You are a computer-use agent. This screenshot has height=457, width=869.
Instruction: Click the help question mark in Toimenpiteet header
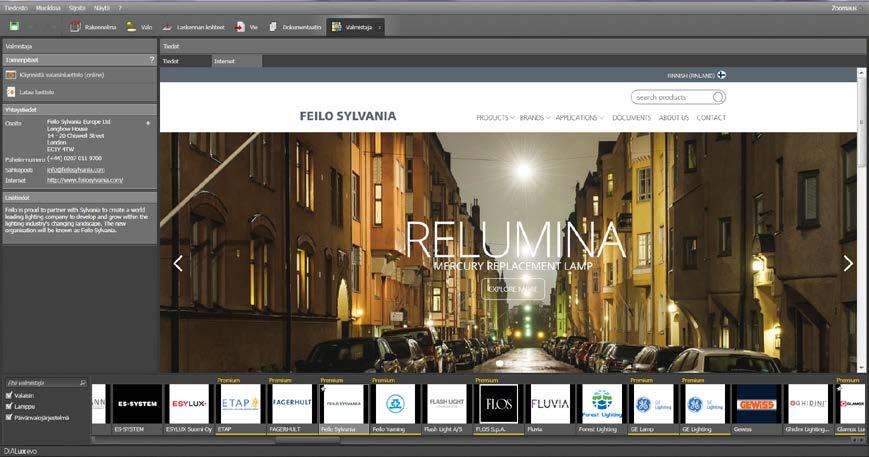point(152,59)
